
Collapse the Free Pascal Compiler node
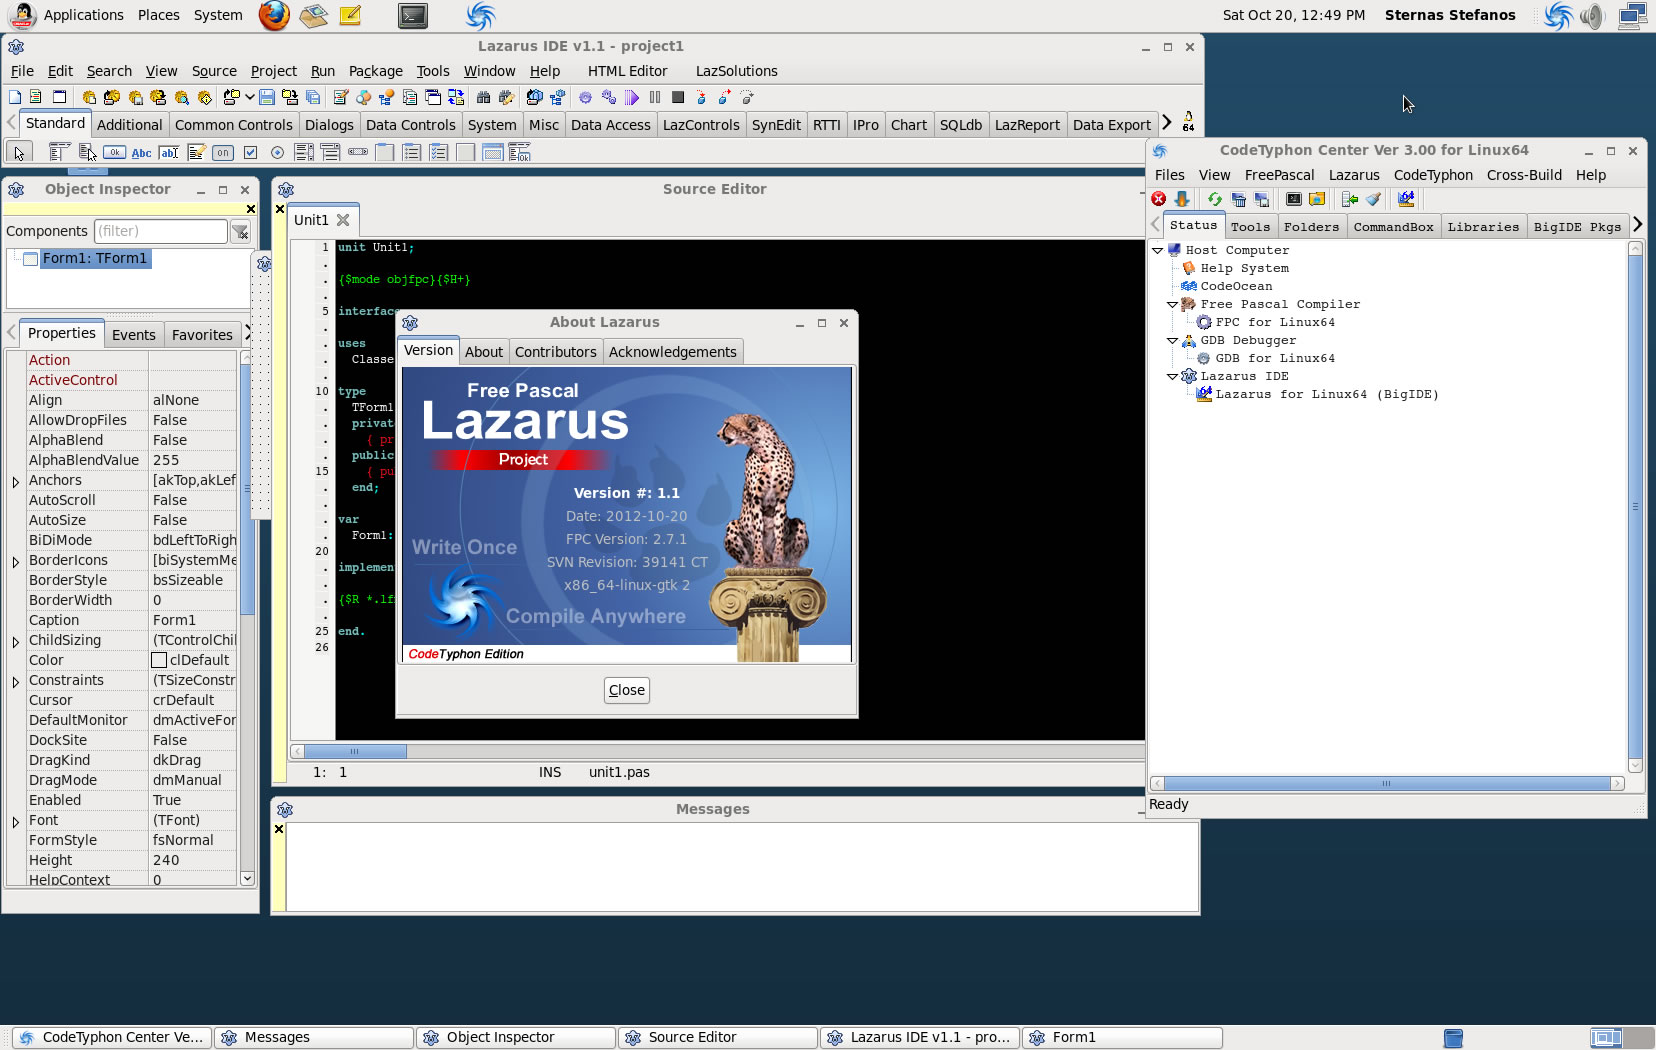click(x=1173, y=304)
